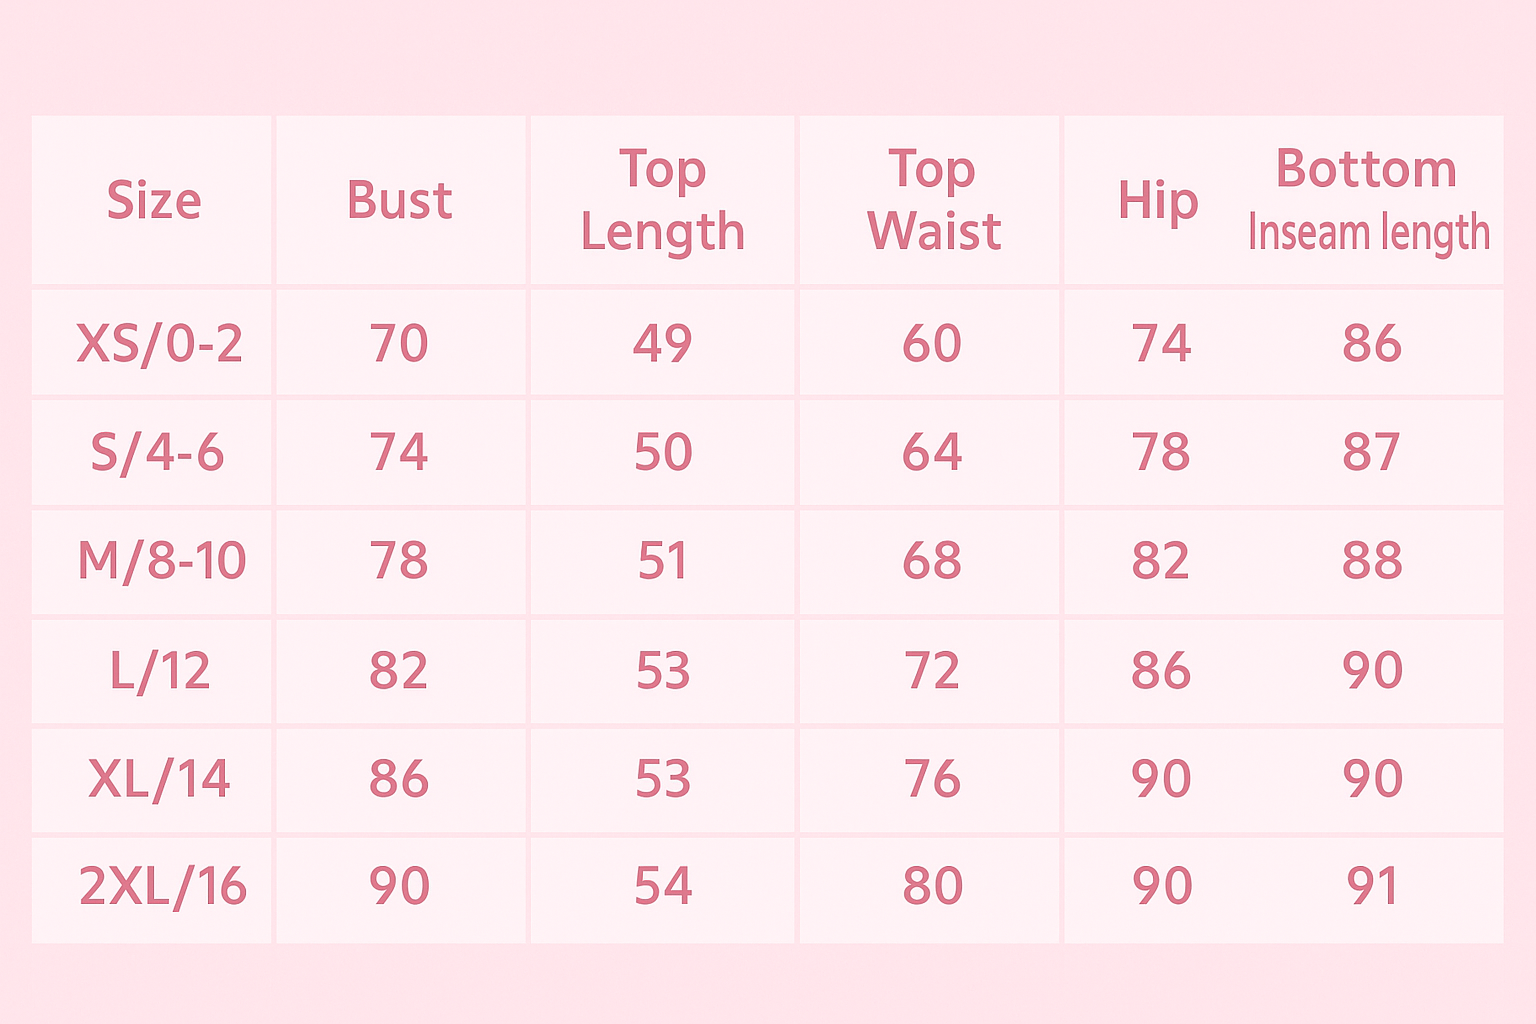Select the XL/14 size row label

pos(159,779)
